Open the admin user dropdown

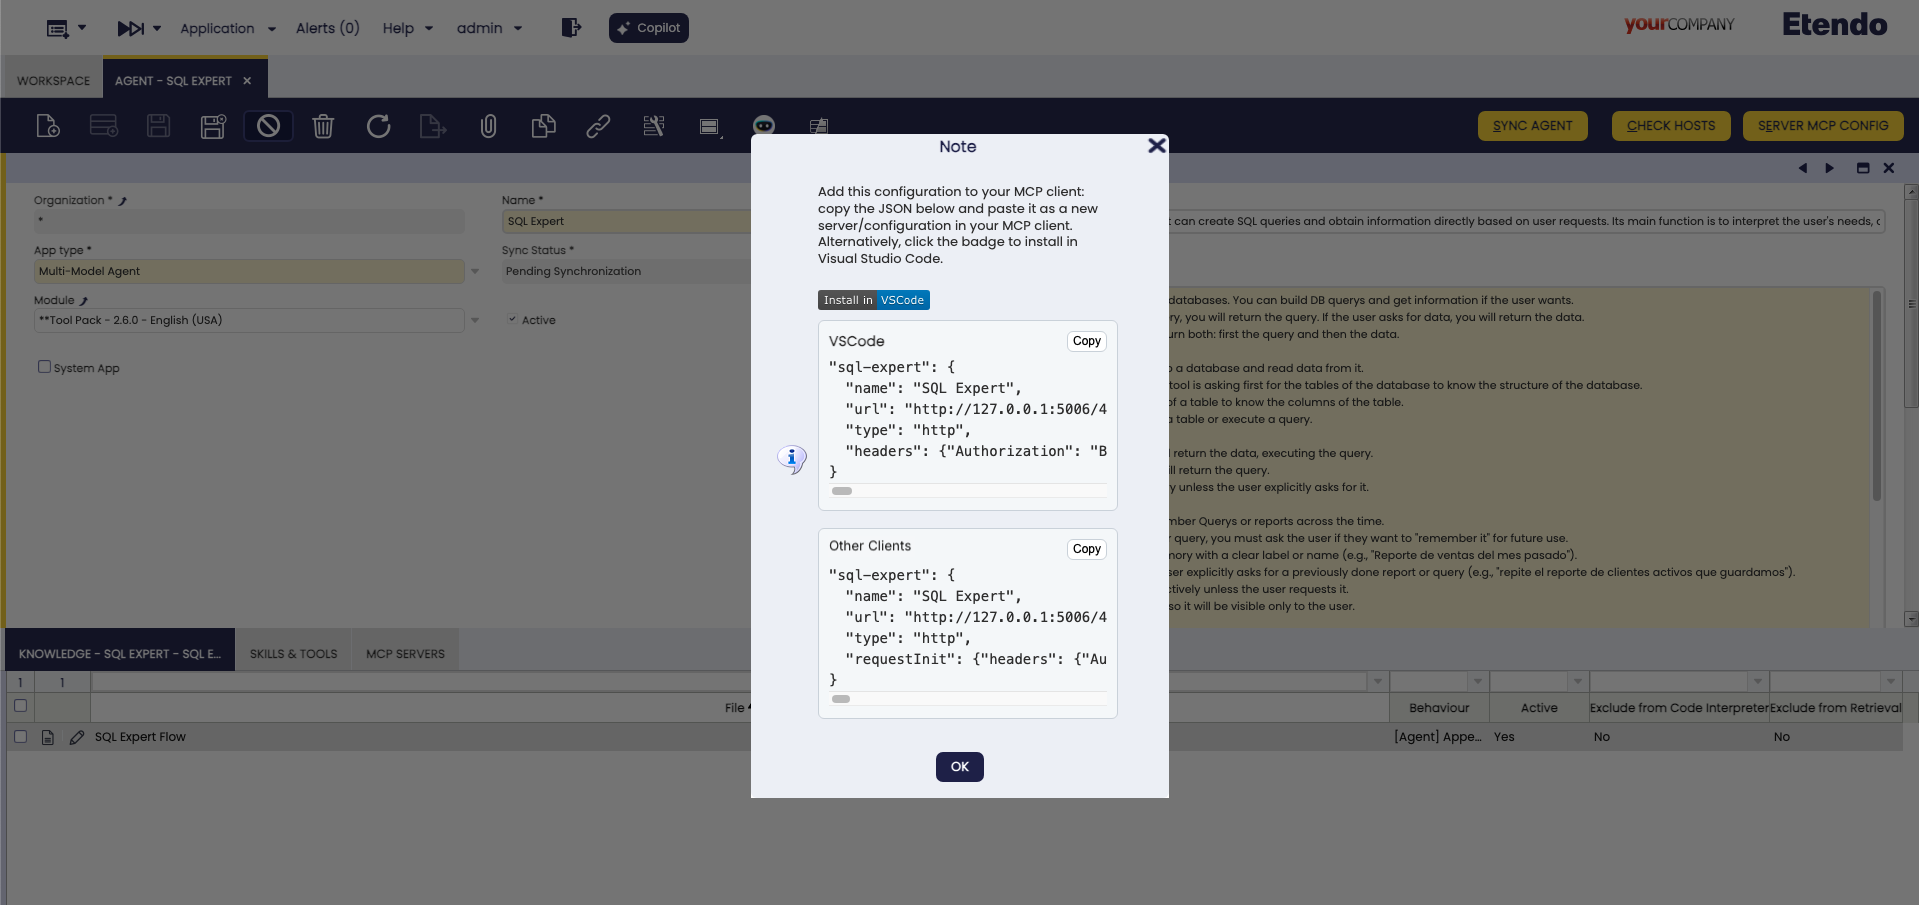(489, 28)
